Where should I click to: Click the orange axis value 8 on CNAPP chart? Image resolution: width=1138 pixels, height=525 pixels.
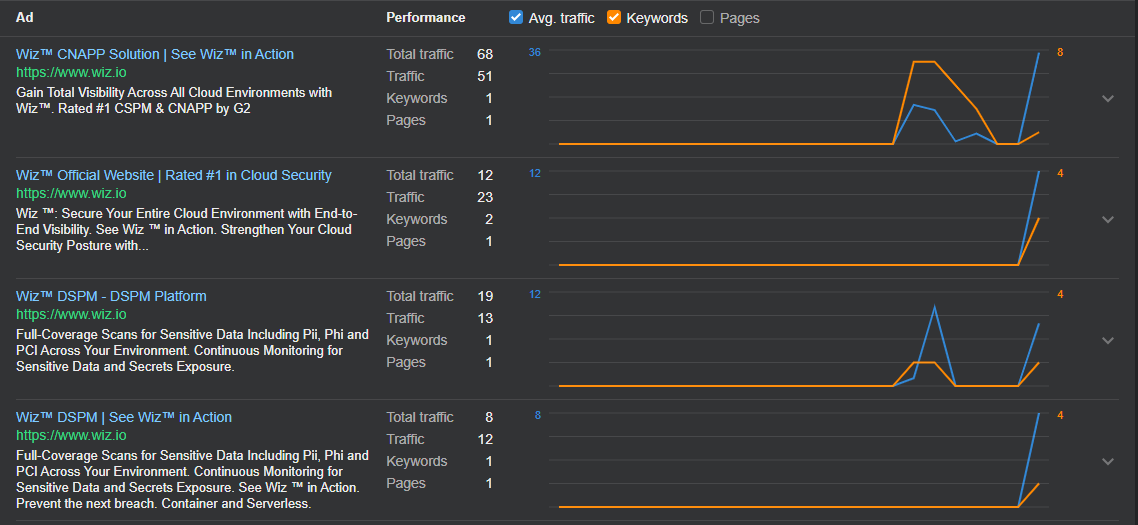click(1060, 52)
